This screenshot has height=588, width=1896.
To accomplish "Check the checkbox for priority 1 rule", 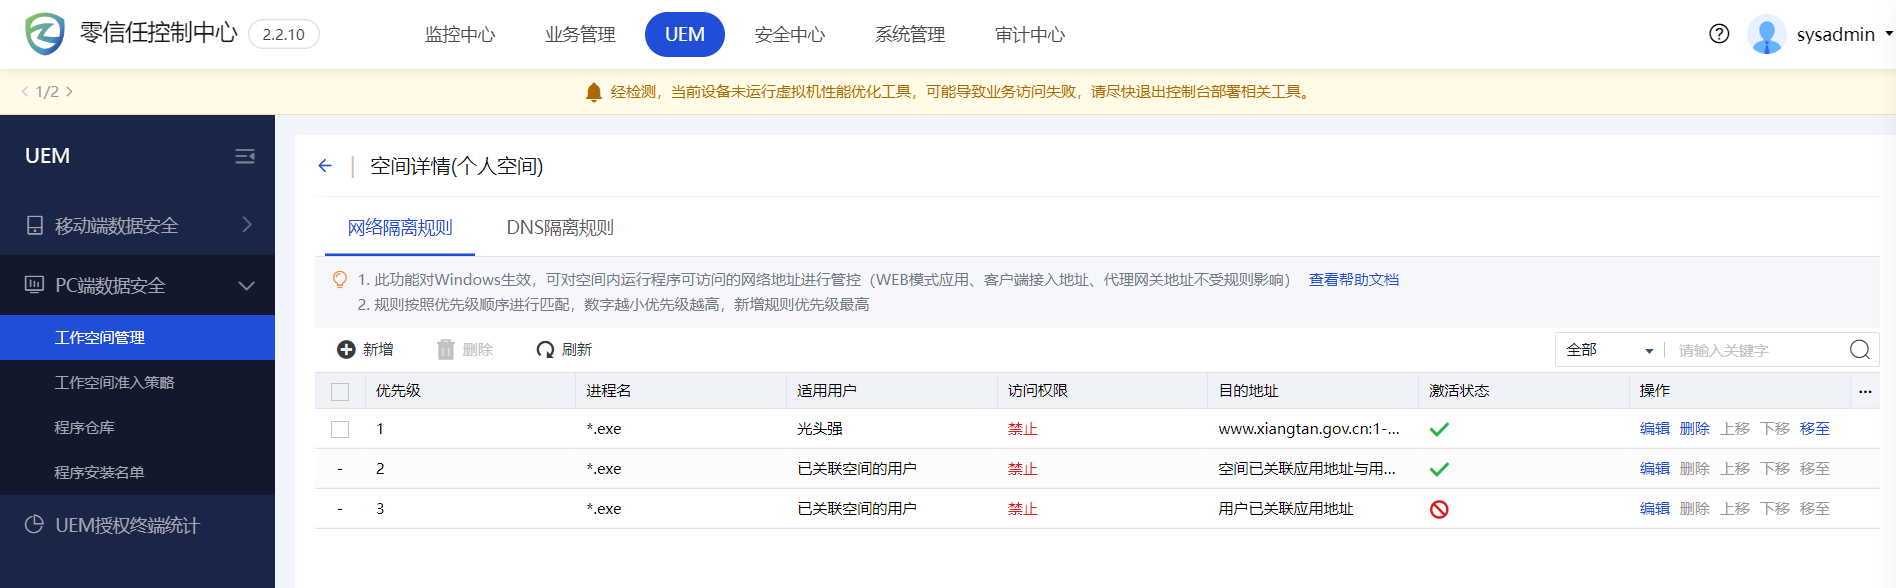I will [x=340, y=429].
